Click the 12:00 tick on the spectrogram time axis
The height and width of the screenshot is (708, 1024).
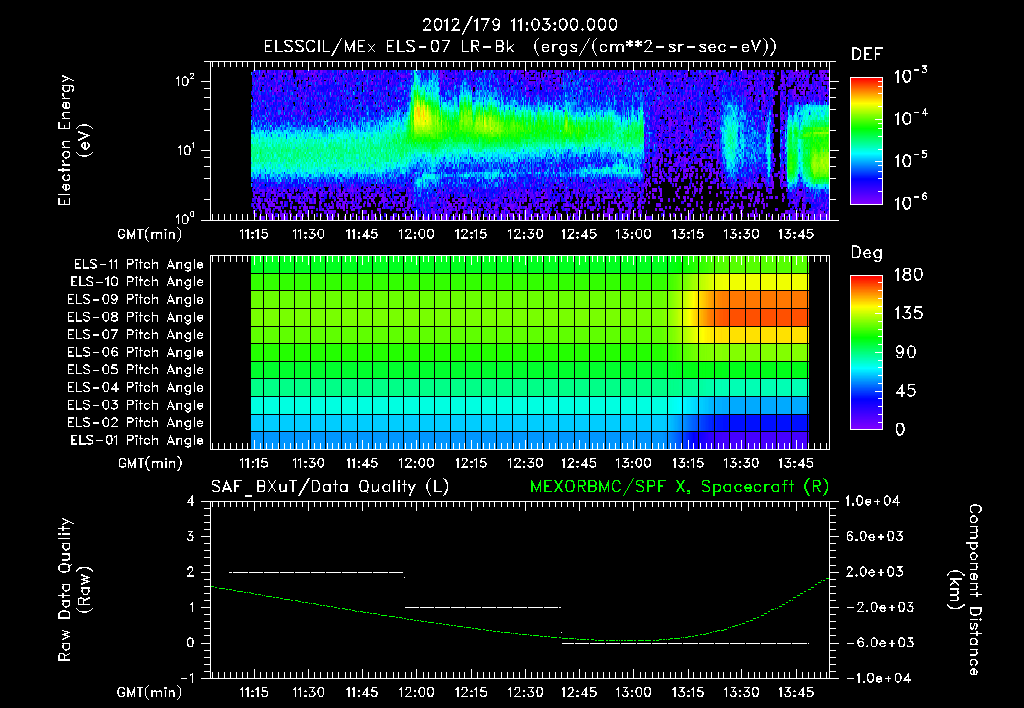416,234
